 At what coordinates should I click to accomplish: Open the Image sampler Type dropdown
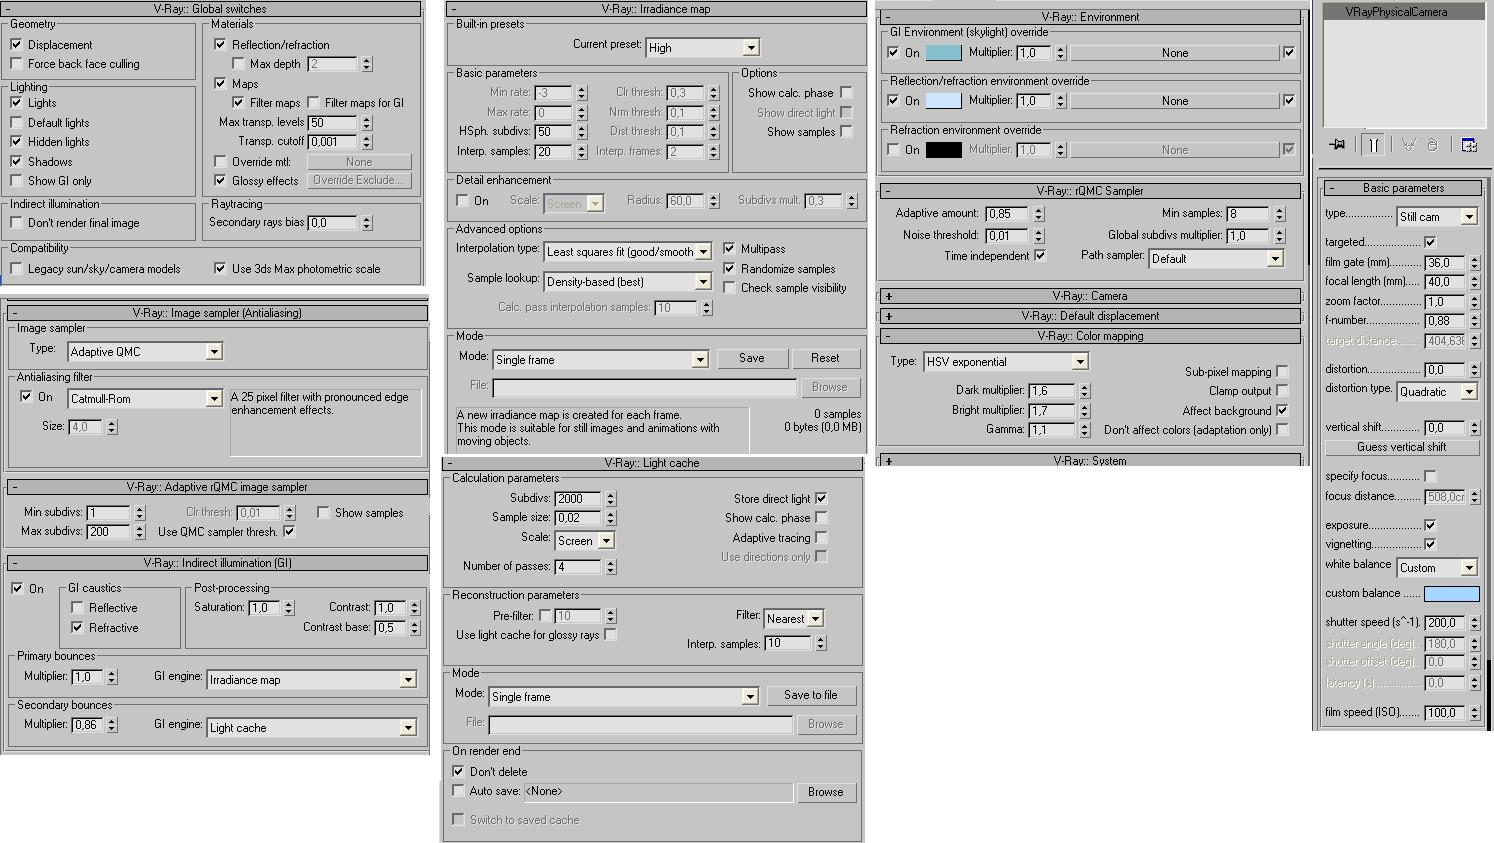coord(145,352)
